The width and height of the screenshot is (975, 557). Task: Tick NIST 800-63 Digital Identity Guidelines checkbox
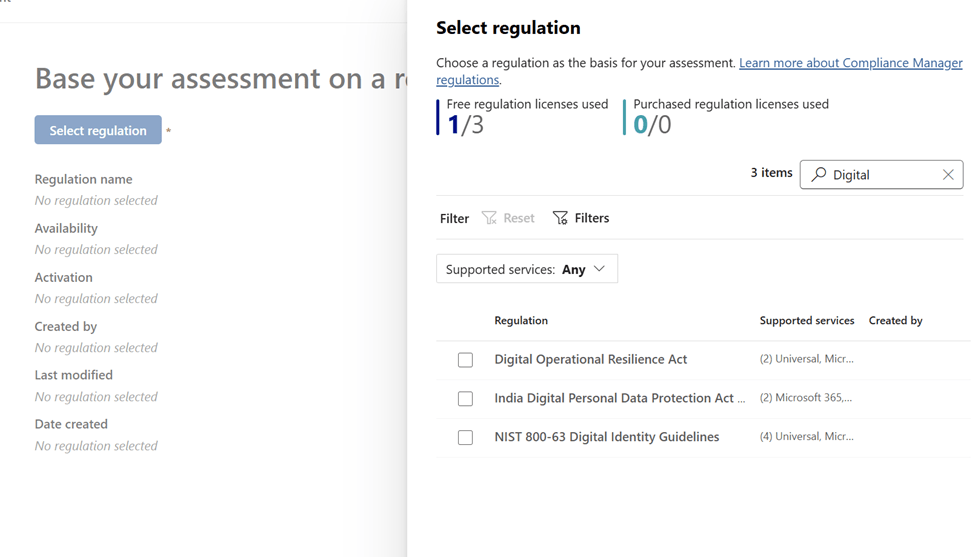pyautogui.click(x=465, y=438)
